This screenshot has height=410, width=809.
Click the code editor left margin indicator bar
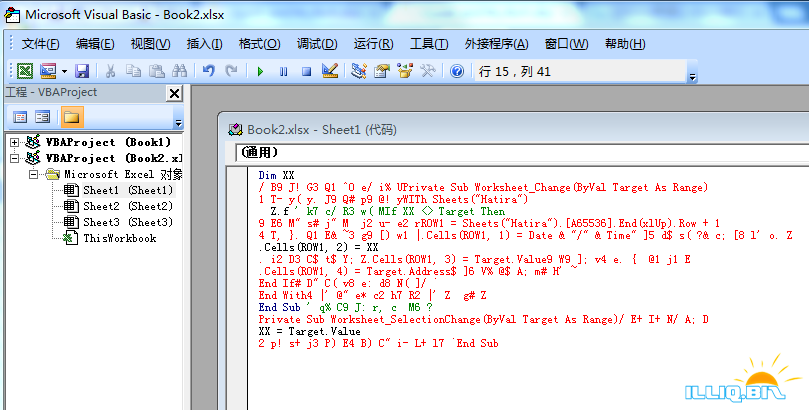(x=237, y=288)
